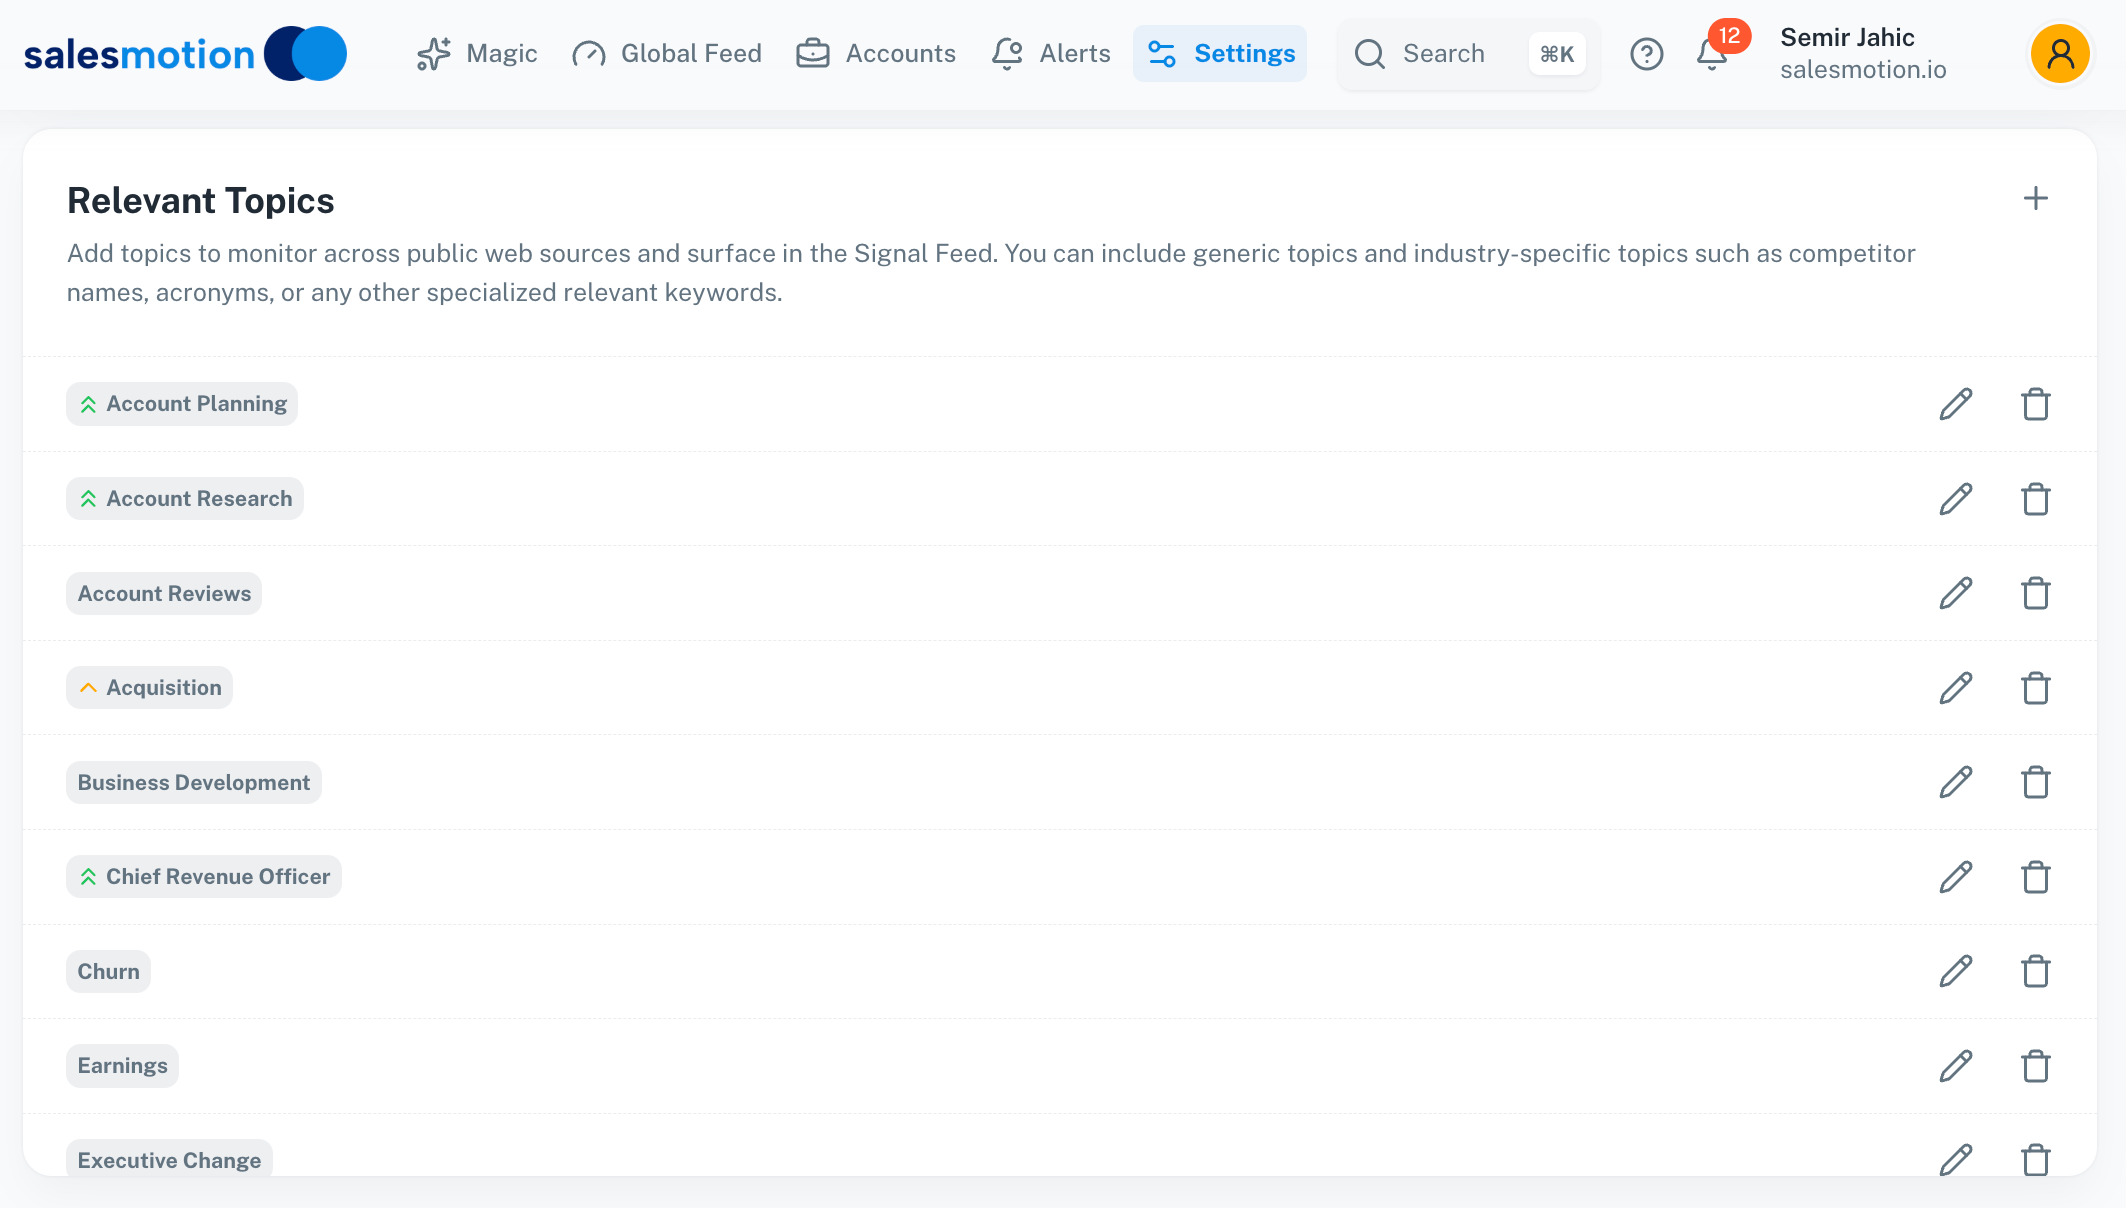
Task: Open the Alerts page
Action: [1051, 54]
